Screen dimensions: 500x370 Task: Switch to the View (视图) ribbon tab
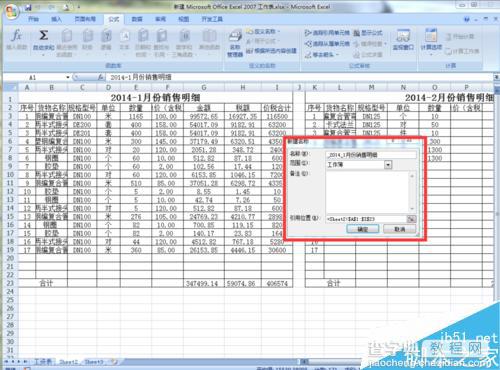click(x=183, y=19)
